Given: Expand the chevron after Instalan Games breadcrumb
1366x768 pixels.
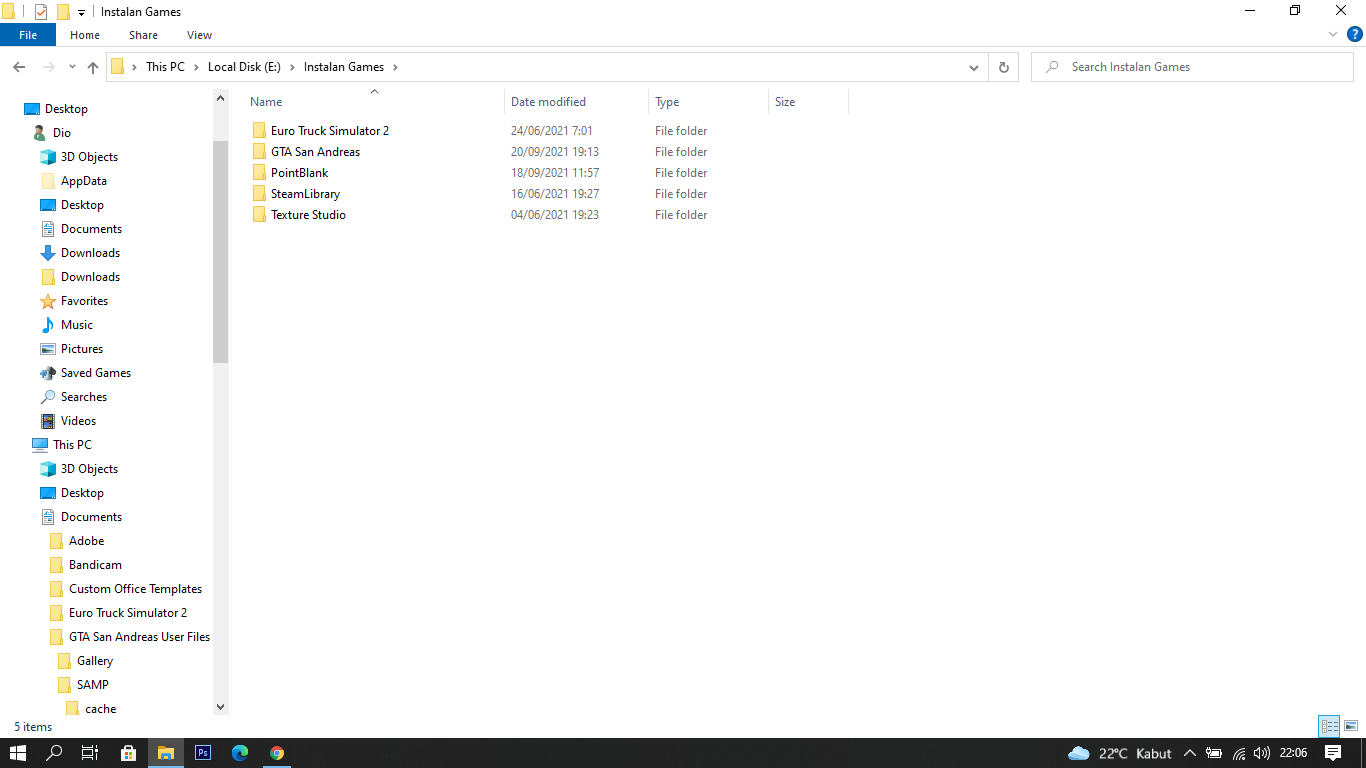Looking at the screenshot, I should [395, 67].
